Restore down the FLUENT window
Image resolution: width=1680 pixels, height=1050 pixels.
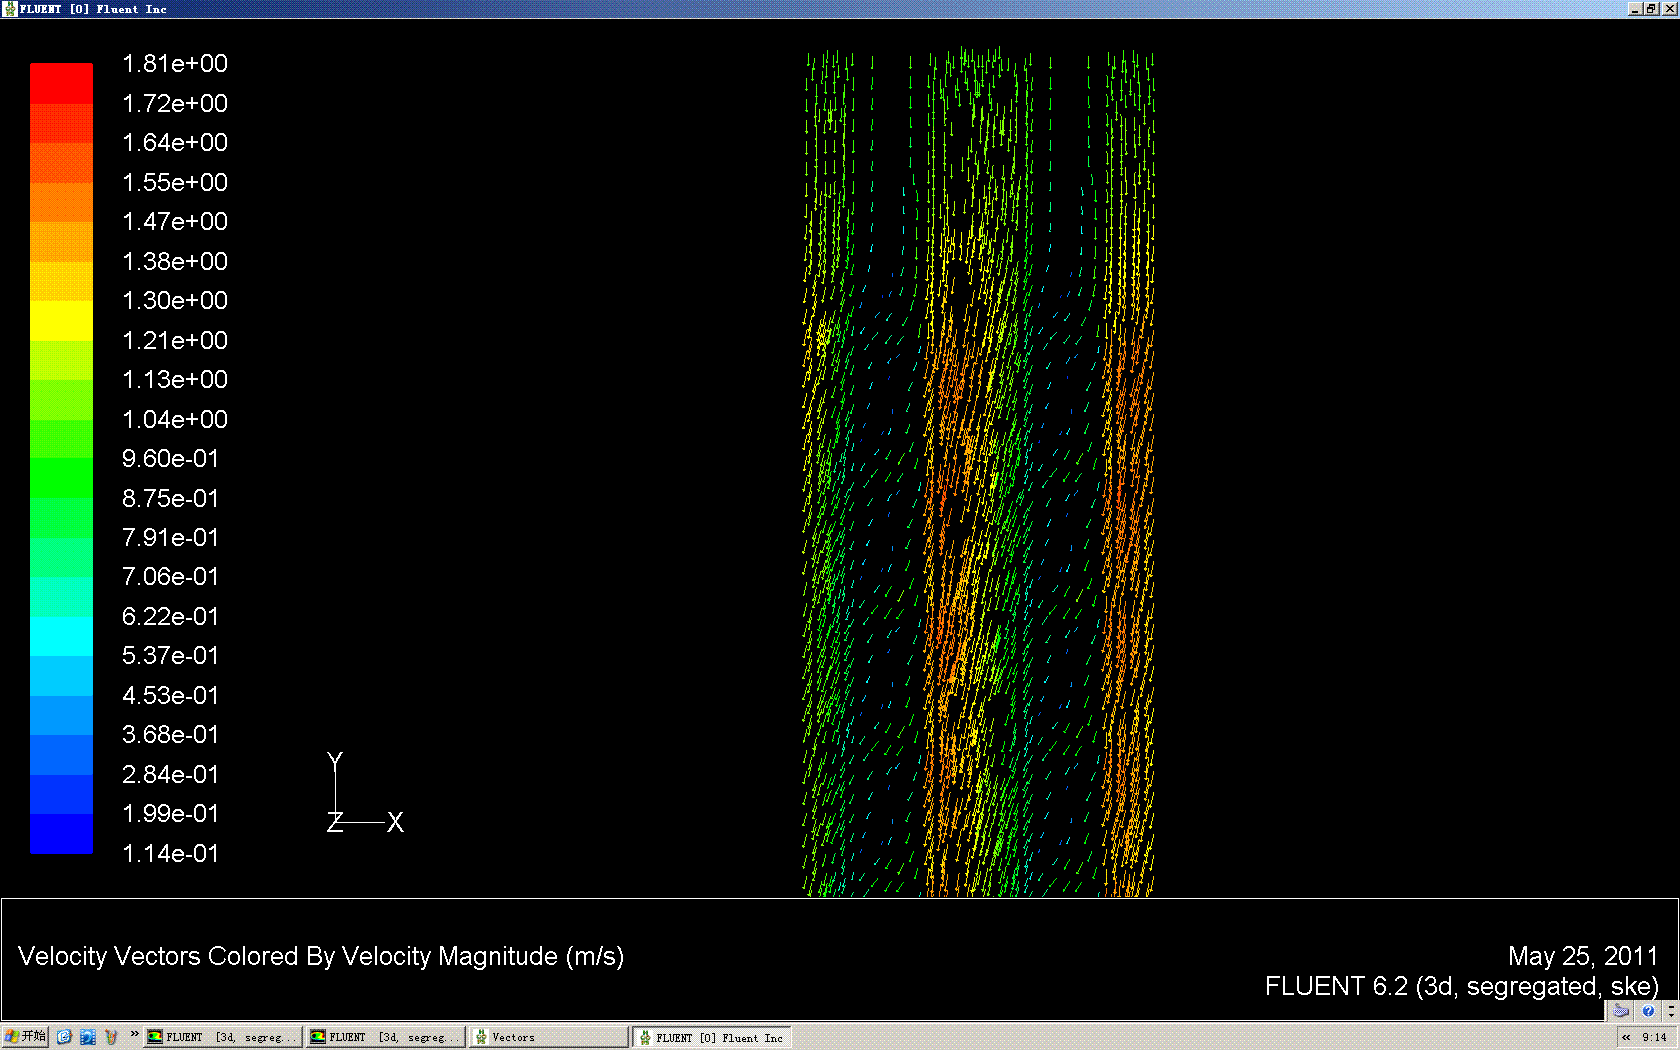coord(1652,9)
